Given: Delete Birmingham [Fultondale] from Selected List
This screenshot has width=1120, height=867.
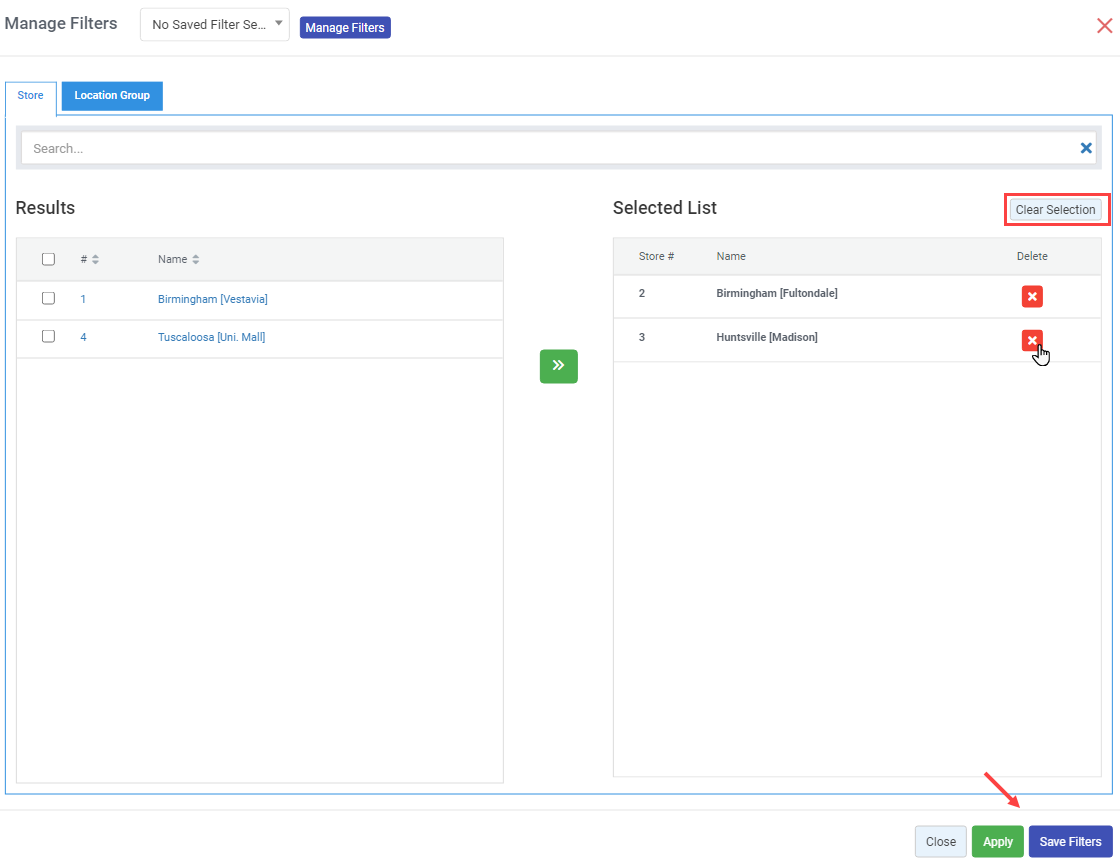Looking at the screenshot, I should pos(1032,296).
